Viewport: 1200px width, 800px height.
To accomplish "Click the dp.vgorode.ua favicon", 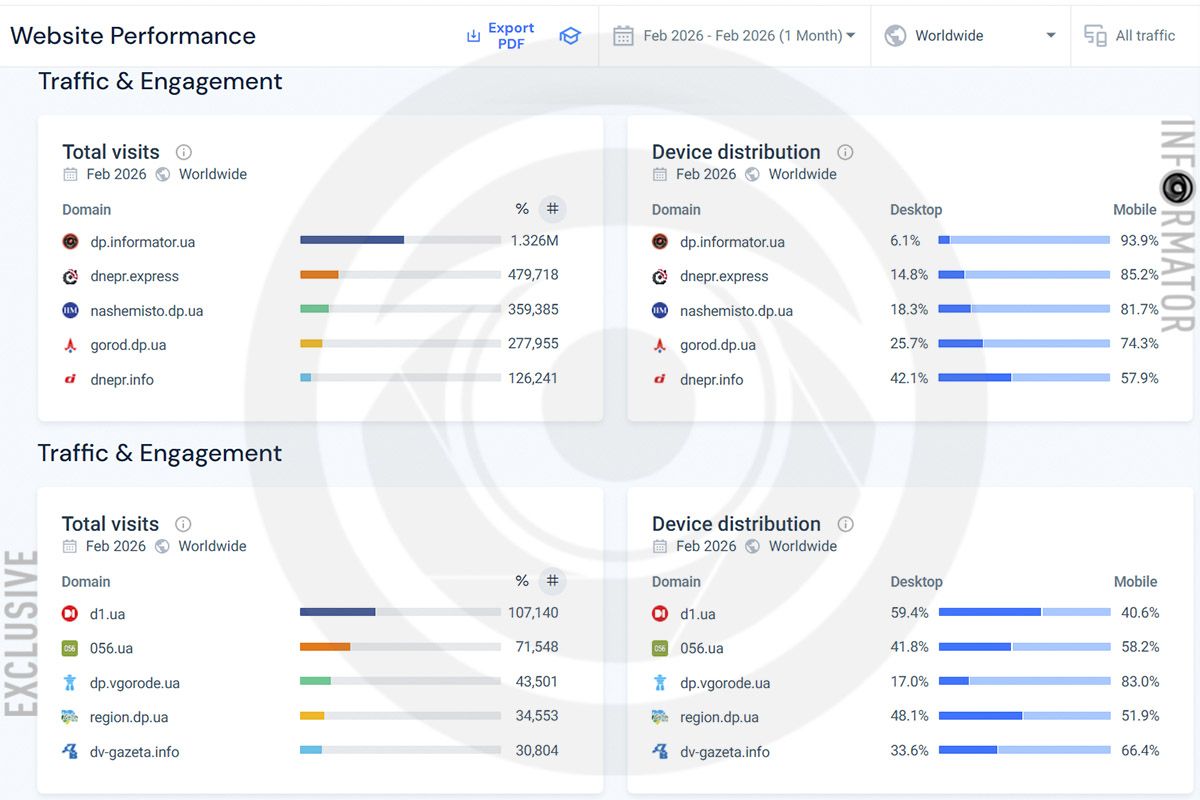I will tap(70, 683).
